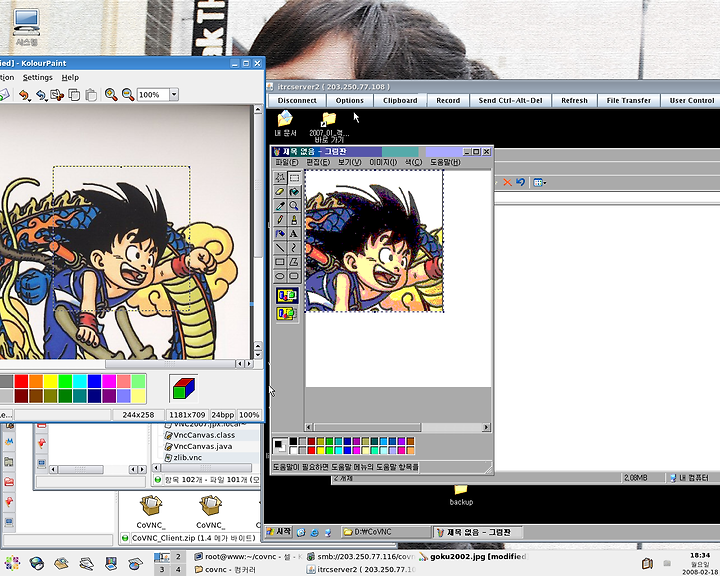
Task: Click the Refresh button in VNC viewer
Action: [574, 100]
